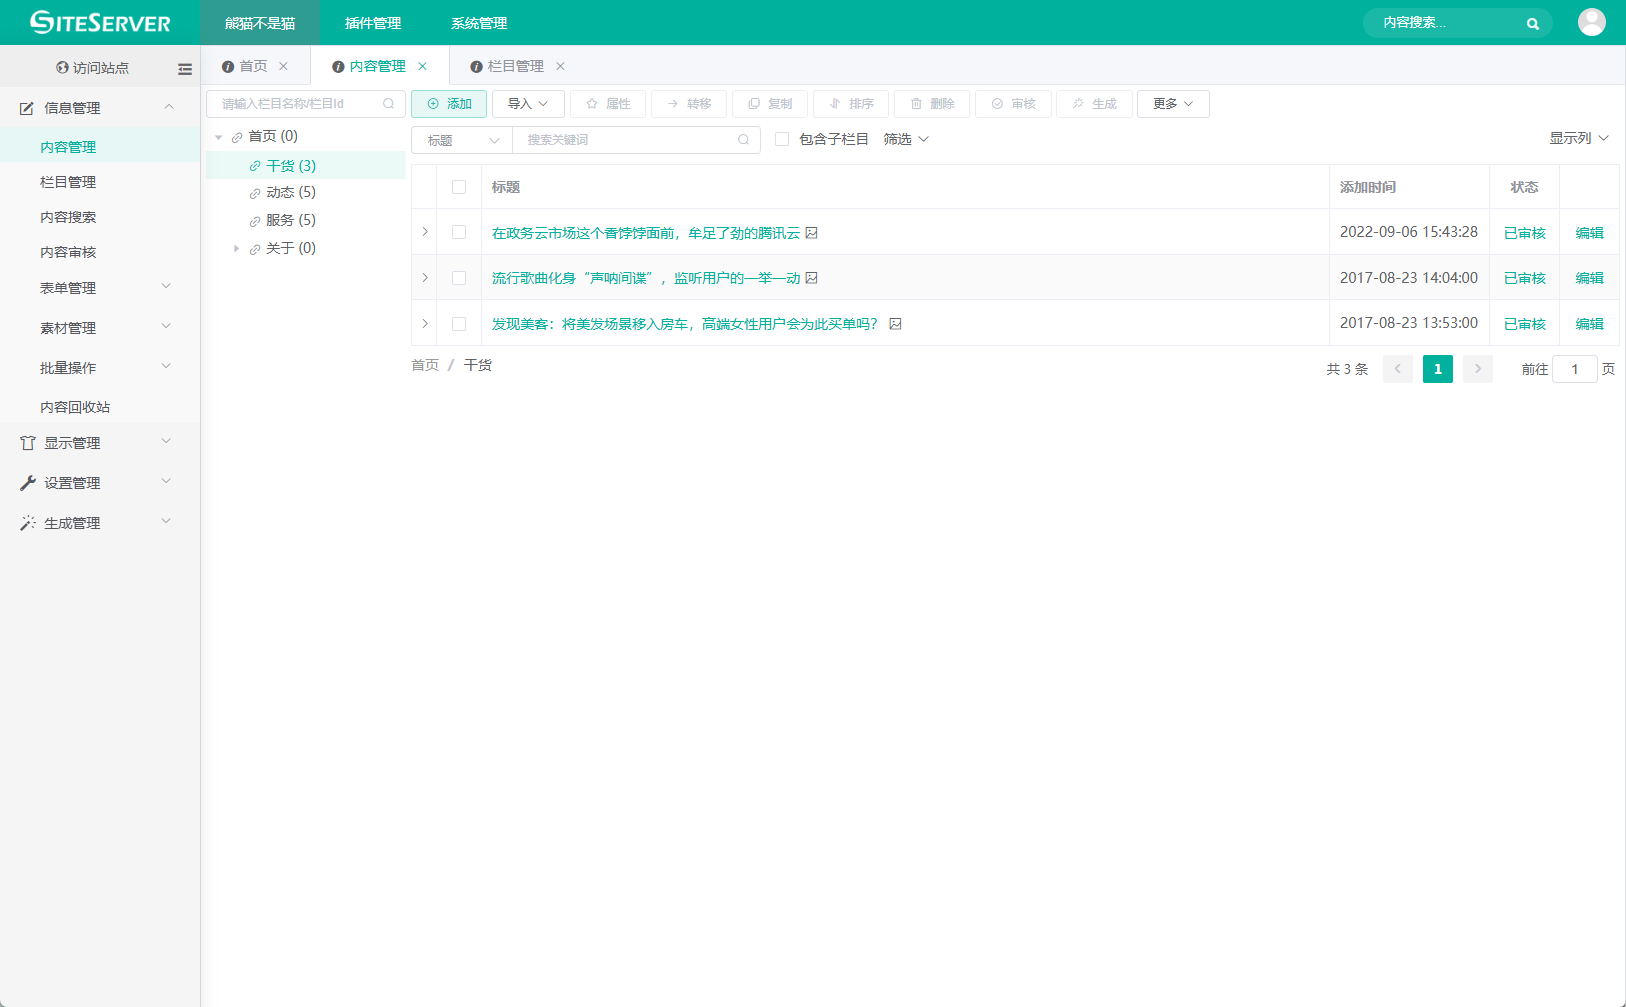Click the 审核 check toolbar button
1626x1007 pixels.
1013,104
